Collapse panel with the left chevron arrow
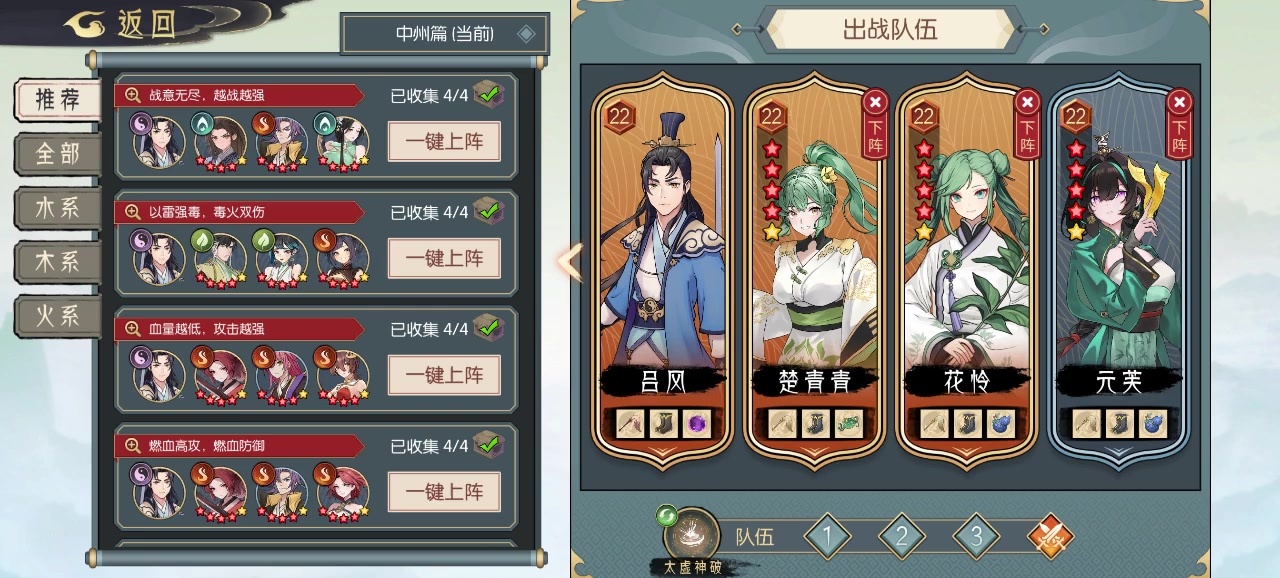Screen dimensions: 1280x578 tap(569, 262)
